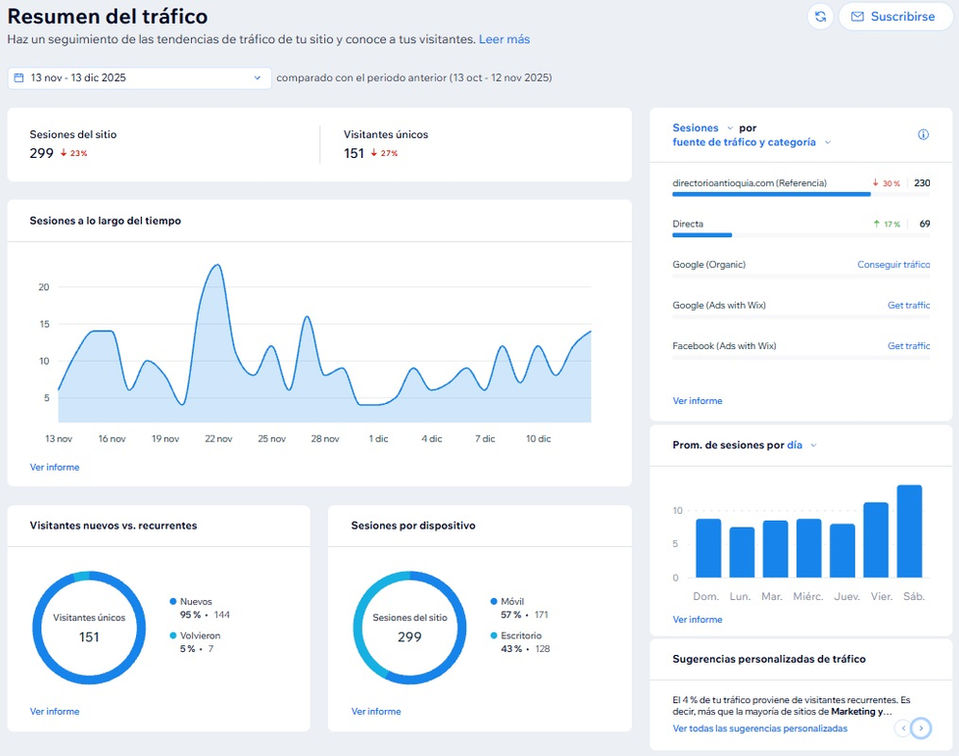Click the Suscribirse button
This screenshot has width=959, height=756.
click(x=895, y=17)
